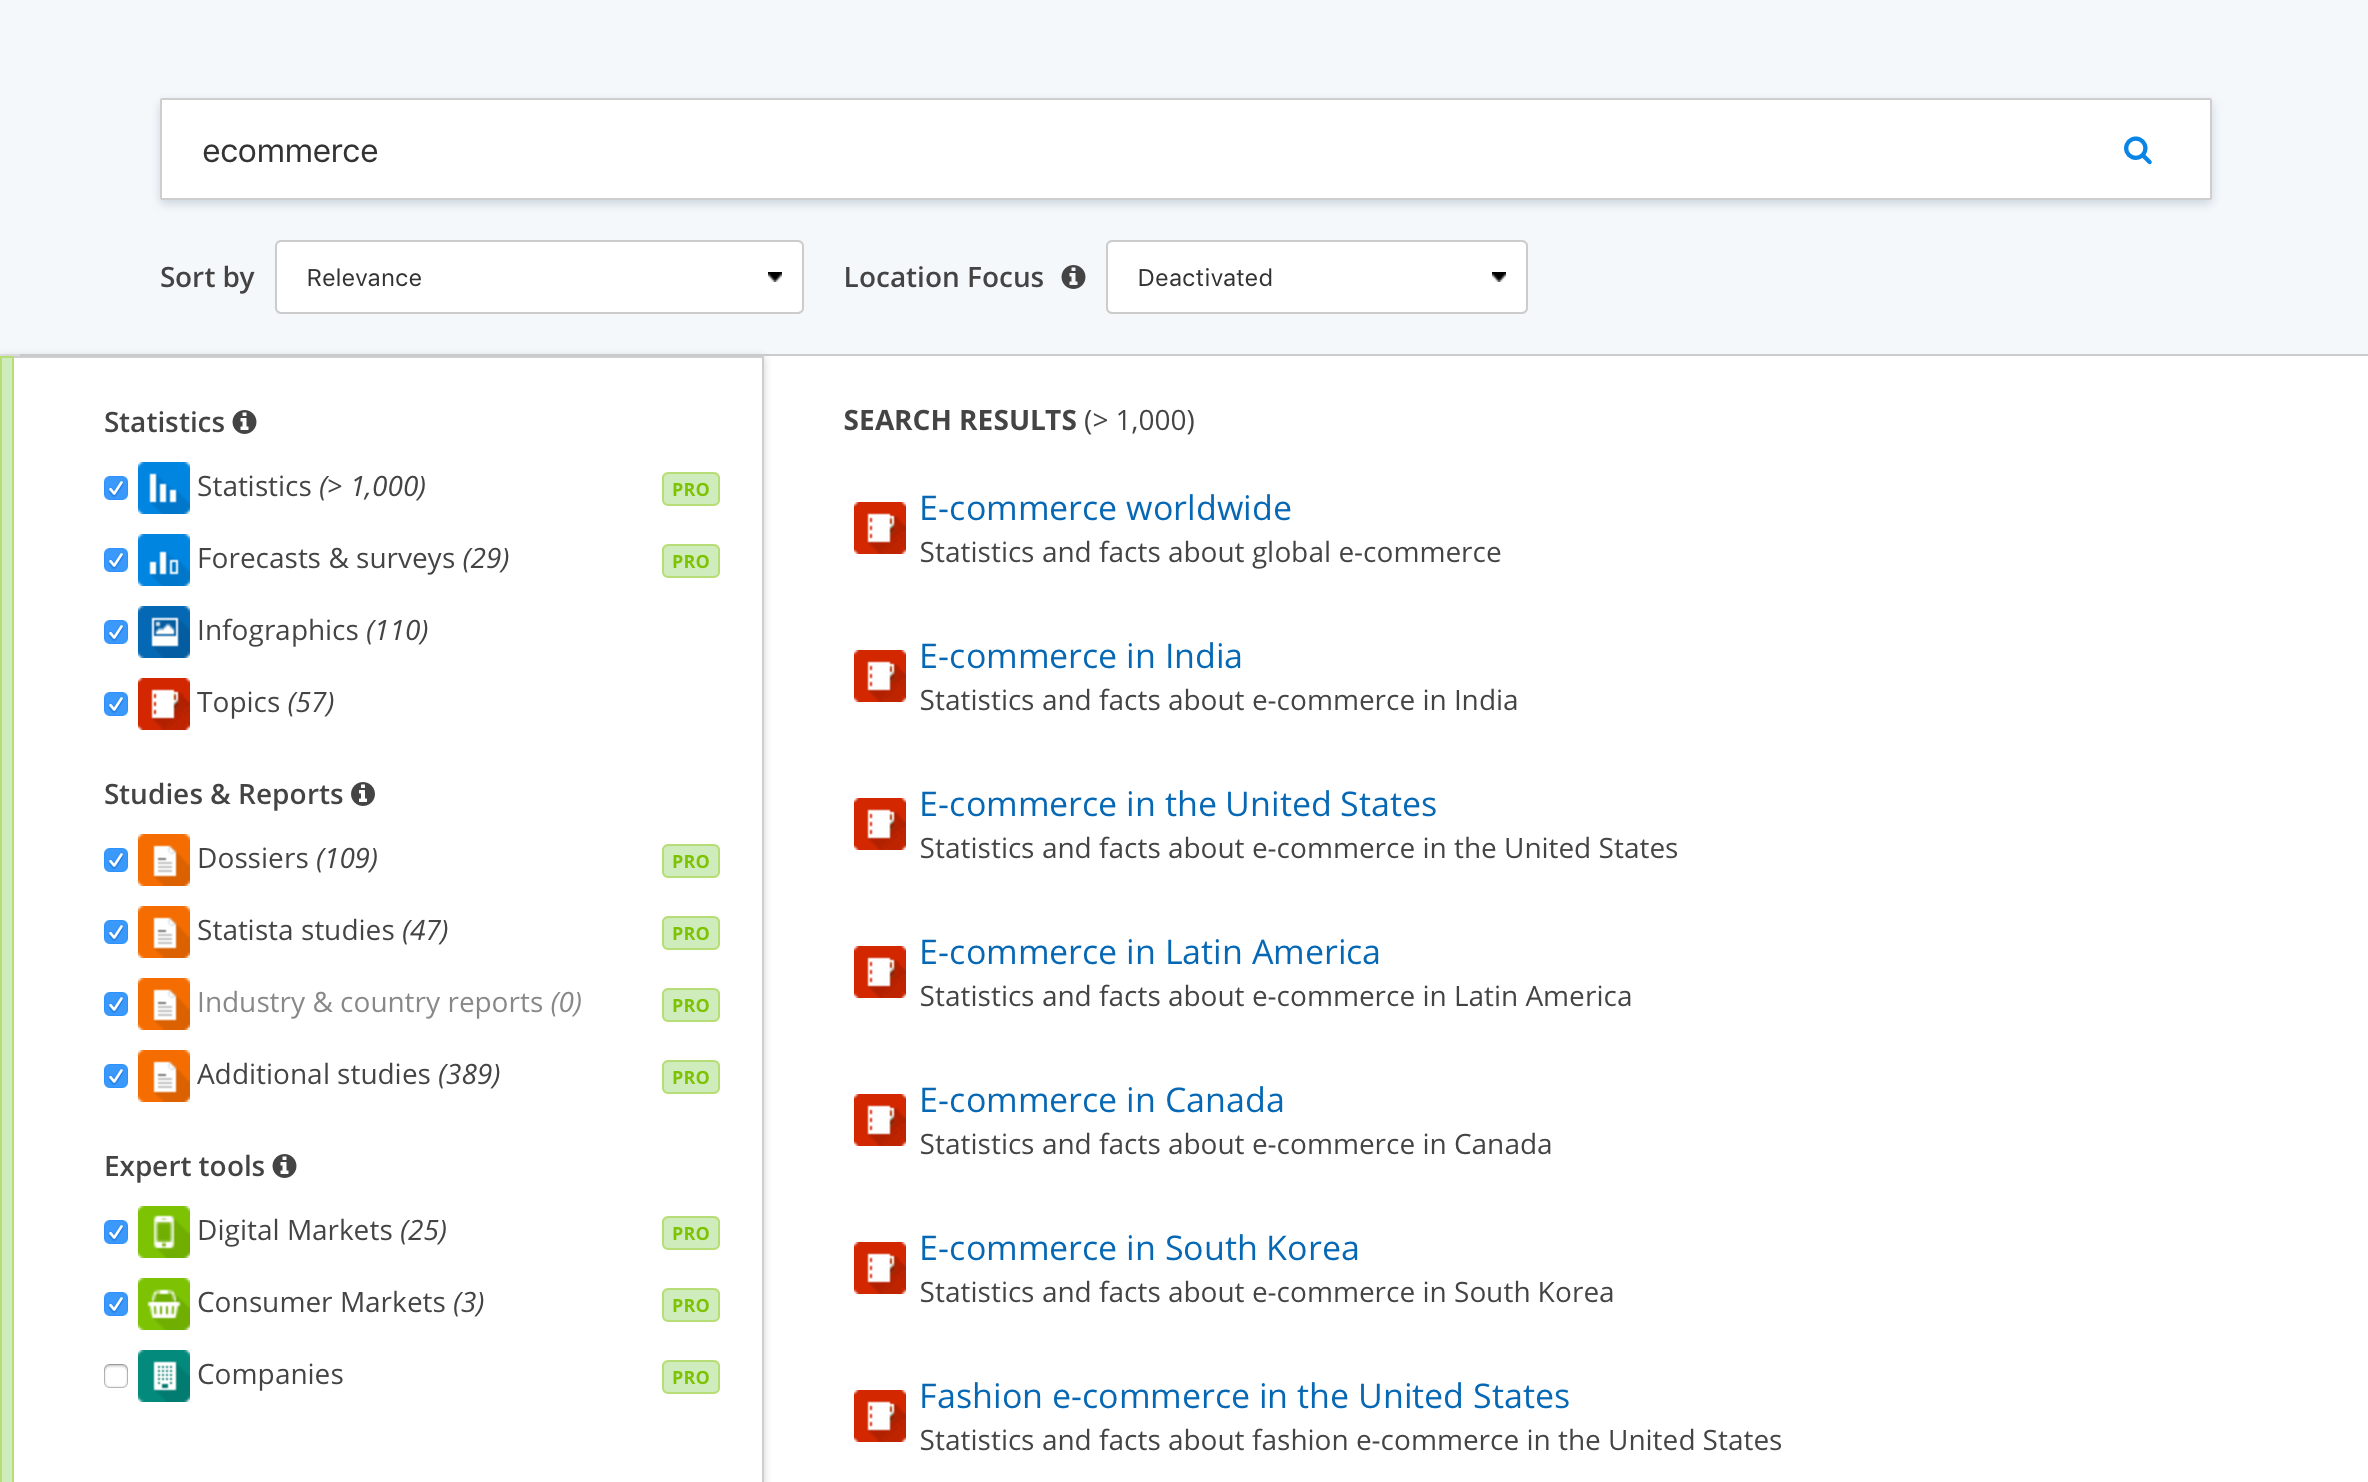Click the Dossiers (109) label
Viewport: 2368px width, 1482px height.
[287, 858]
